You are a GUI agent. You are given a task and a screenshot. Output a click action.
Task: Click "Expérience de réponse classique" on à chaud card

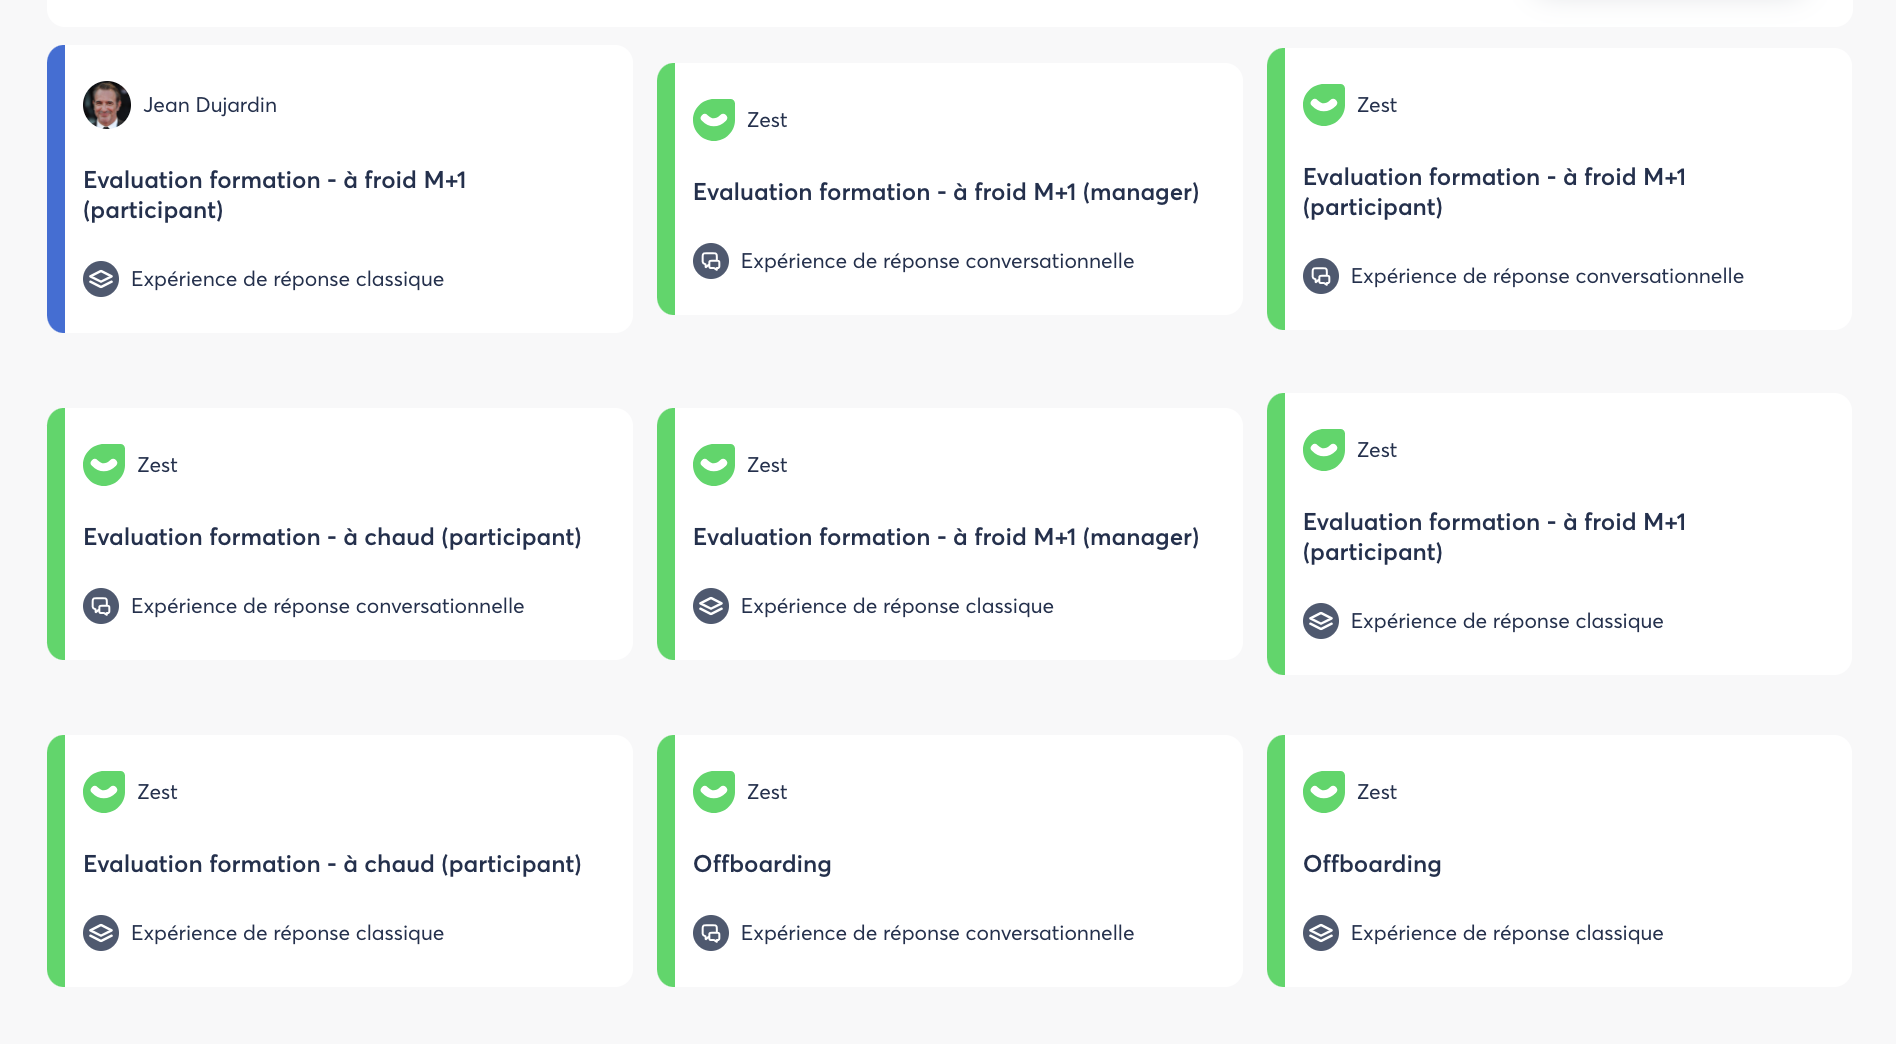tap(287, 933)
